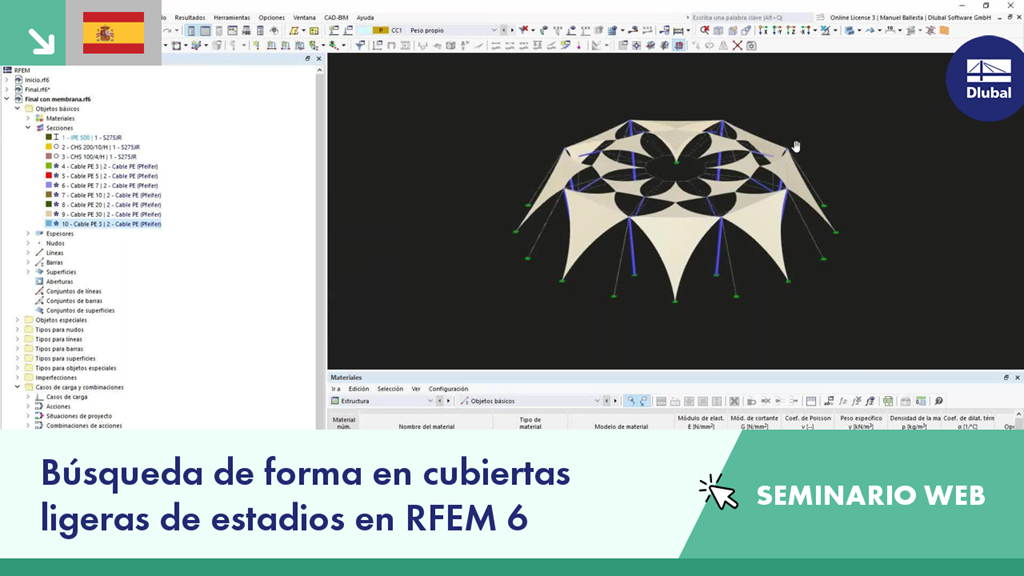Expand the Objetos especiales folder
1024x576 pixels.
tap(18, 320)
